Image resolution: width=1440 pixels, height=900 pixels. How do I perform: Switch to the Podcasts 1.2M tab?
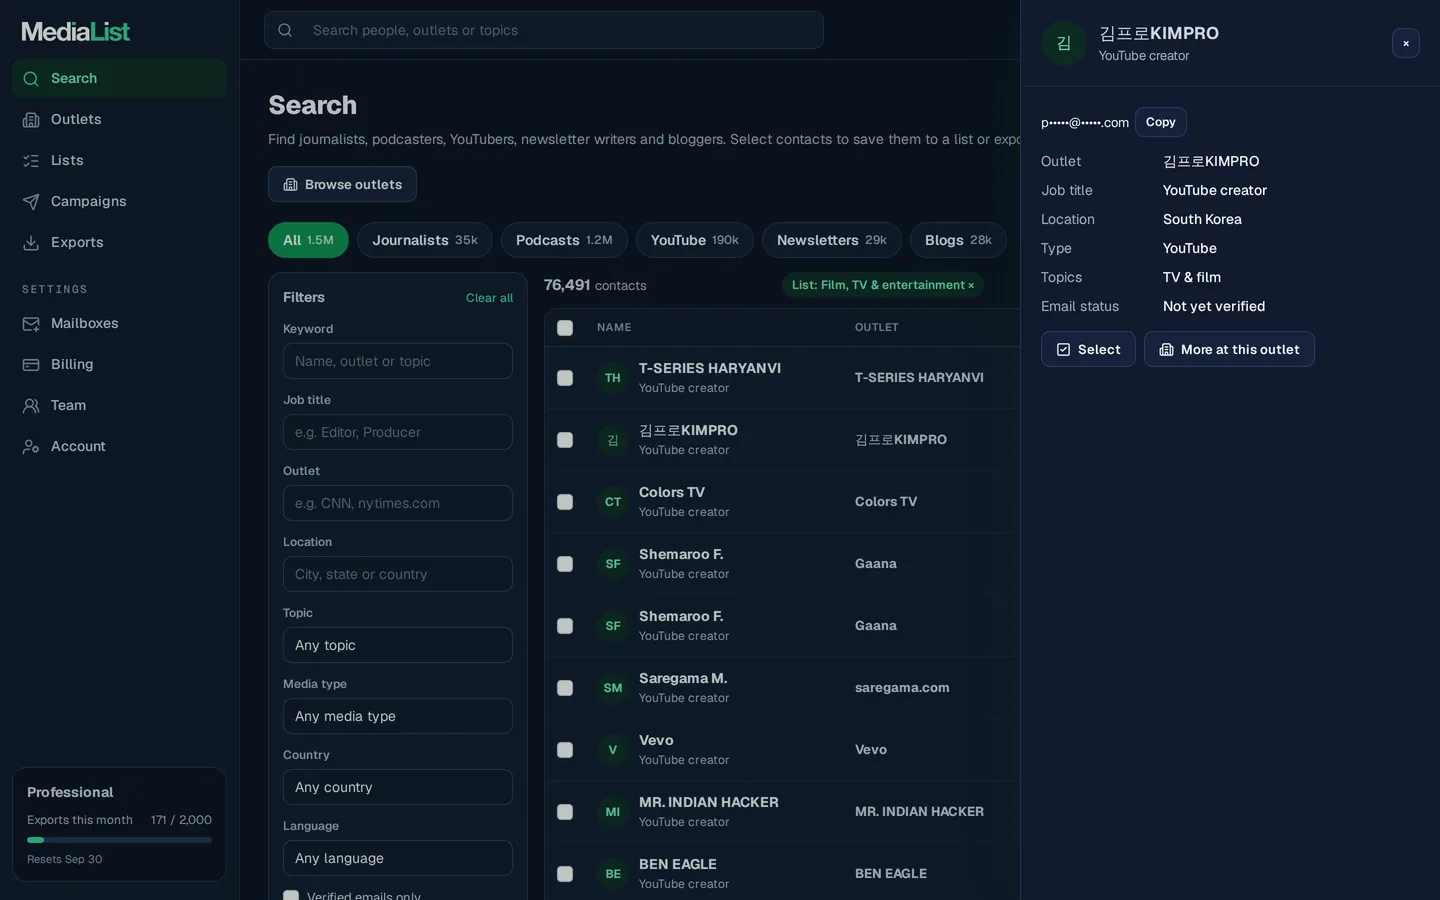tap(564, 240)
